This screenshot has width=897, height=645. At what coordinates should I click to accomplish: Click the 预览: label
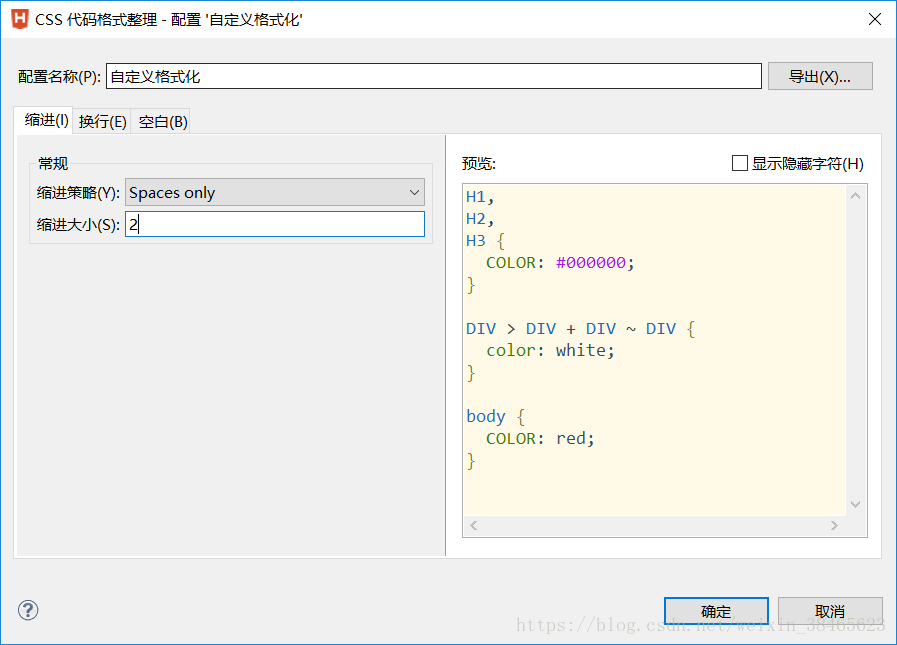[479, 164]
